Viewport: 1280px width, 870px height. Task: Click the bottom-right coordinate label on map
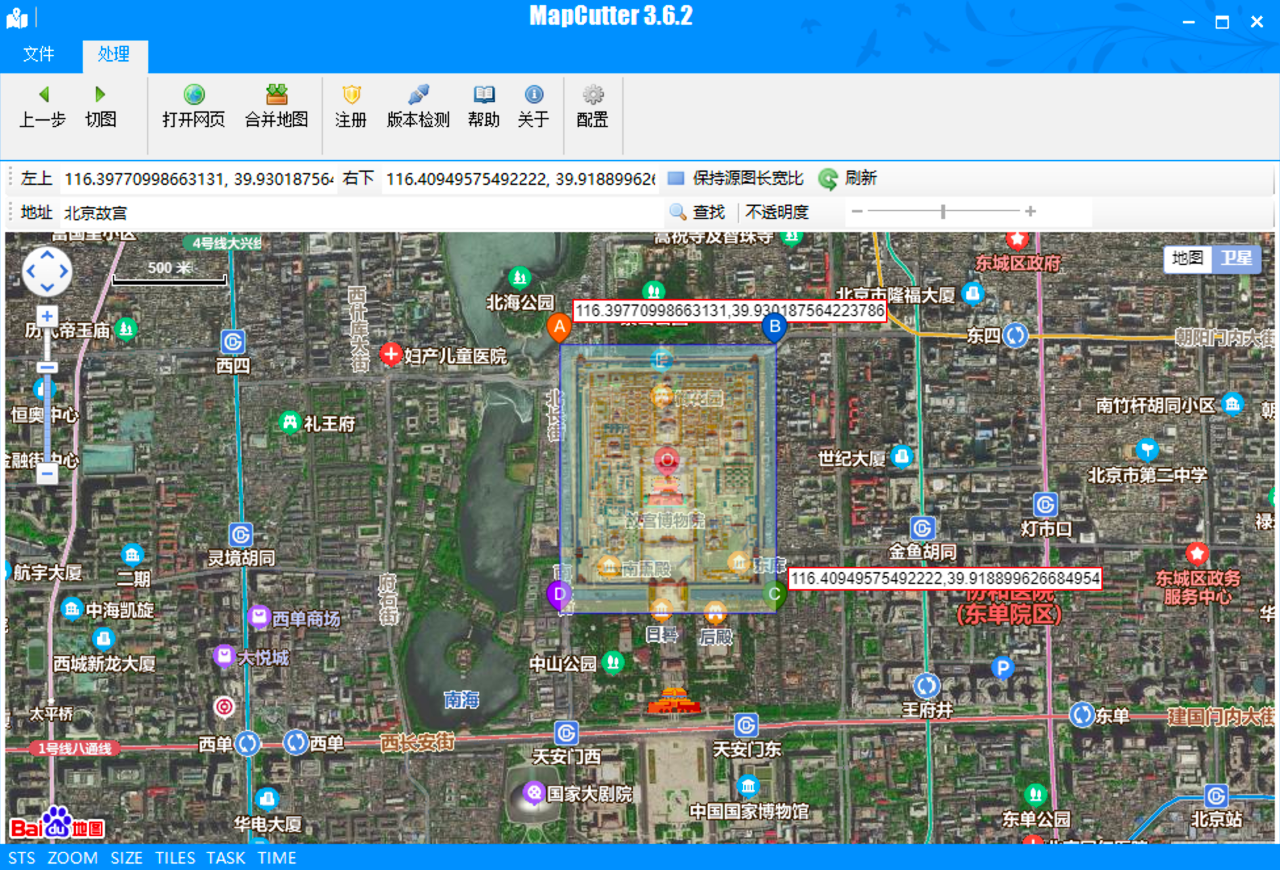[x=944, y=579]
